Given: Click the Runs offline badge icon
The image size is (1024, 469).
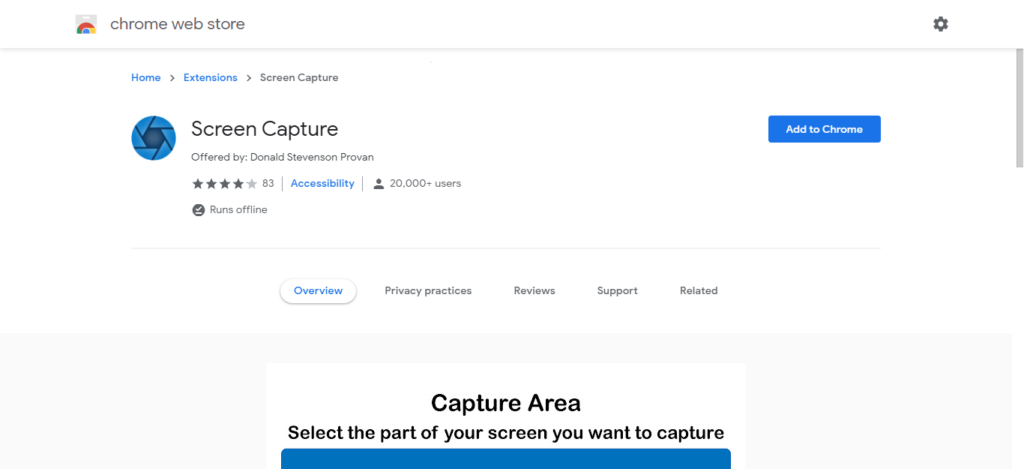Looking at the screenshot, I should point(198,210).
